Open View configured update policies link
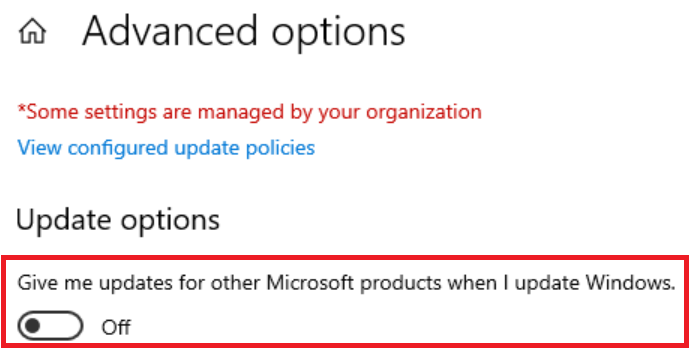This screenshot has height=360, width=692. (x=166, y=148)
